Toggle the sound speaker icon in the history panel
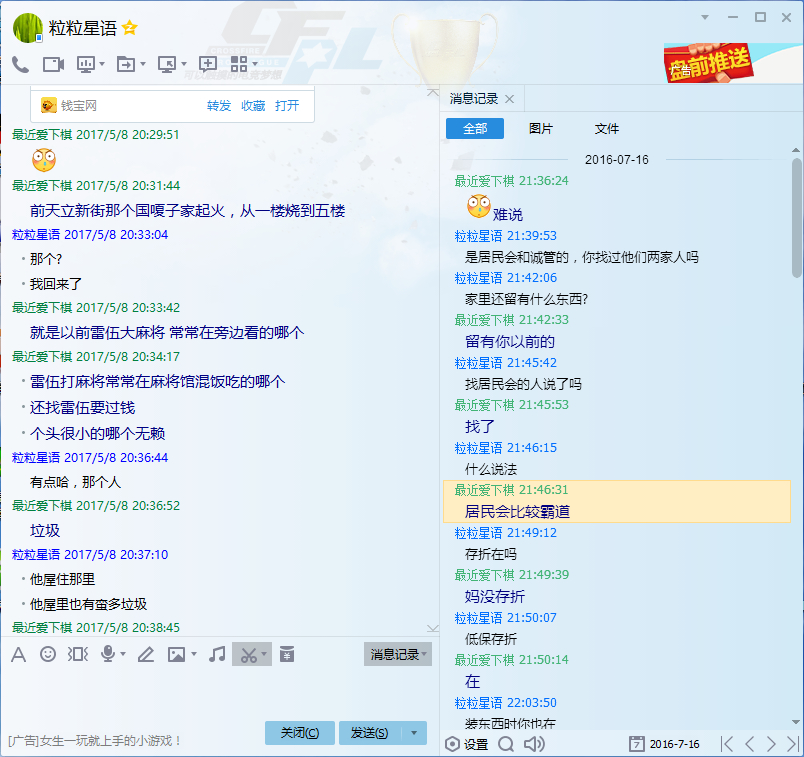 pyautogui.click(x=534, y=744)
